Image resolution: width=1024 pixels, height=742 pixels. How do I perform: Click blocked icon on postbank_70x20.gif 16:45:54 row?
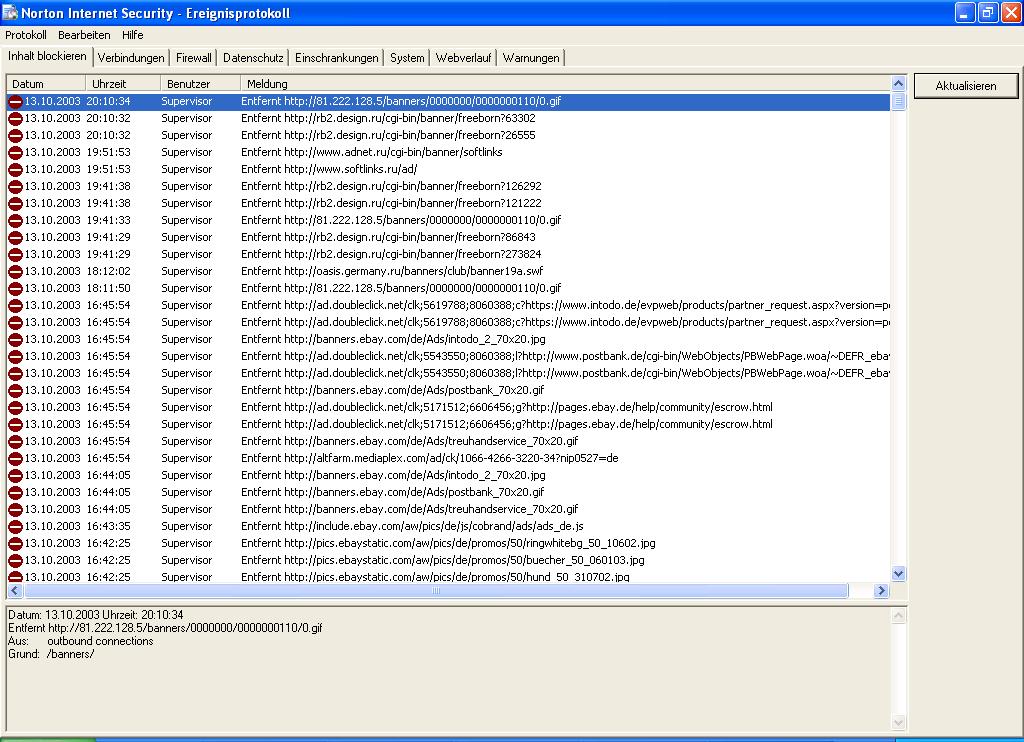[x=15, y=391]
